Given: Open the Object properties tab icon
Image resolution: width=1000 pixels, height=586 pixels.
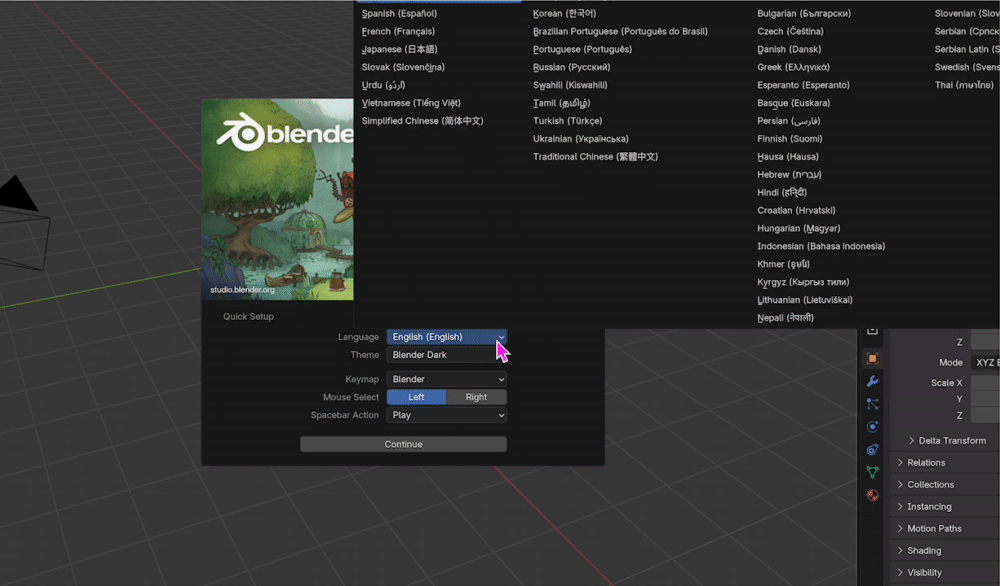Looking at the screenshot, I should (x=872, y=358).
